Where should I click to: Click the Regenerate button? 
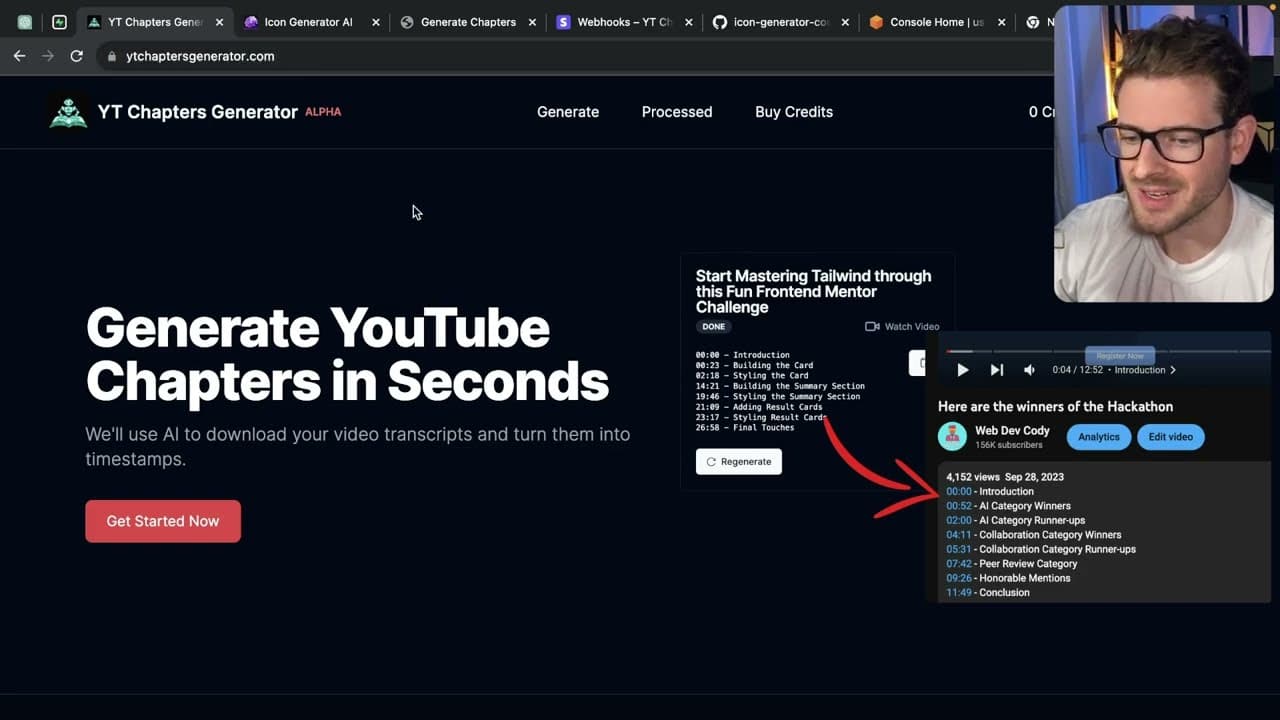point(739,462)
